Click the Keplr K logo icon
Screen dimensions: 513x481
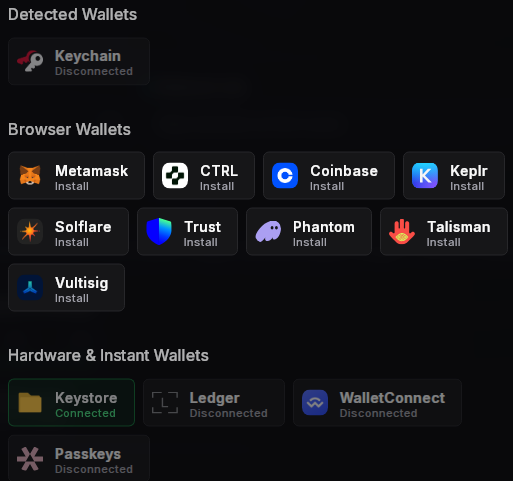tap(425, 175)
